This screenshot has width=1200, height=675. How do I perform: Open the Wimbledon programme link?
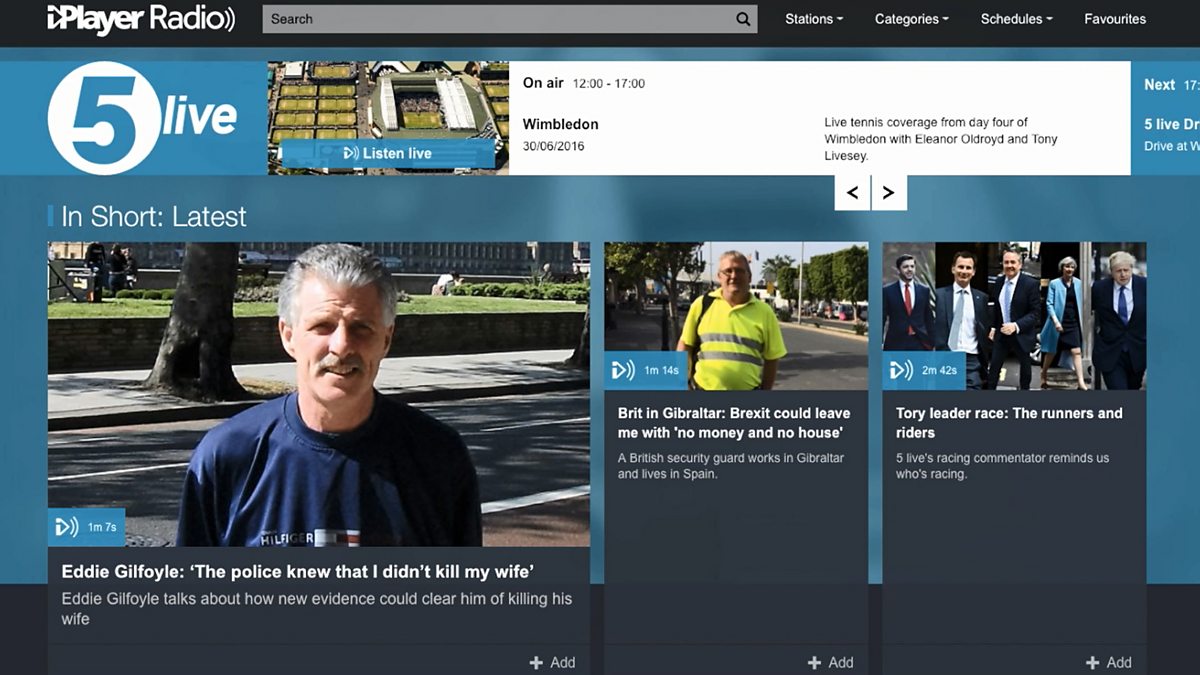[560, 125]
